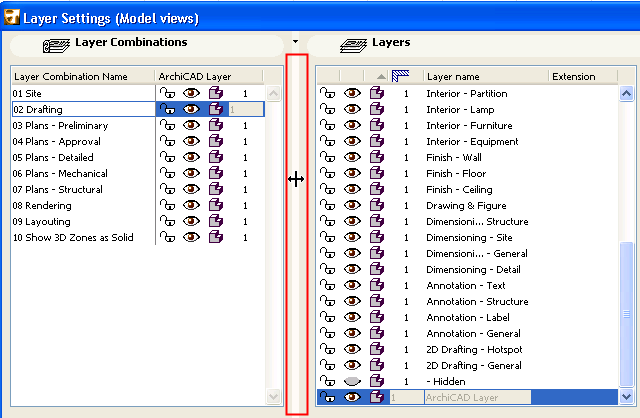Click 3D wireframe icon in 05 Plans - Detailed row

[216, 157]
